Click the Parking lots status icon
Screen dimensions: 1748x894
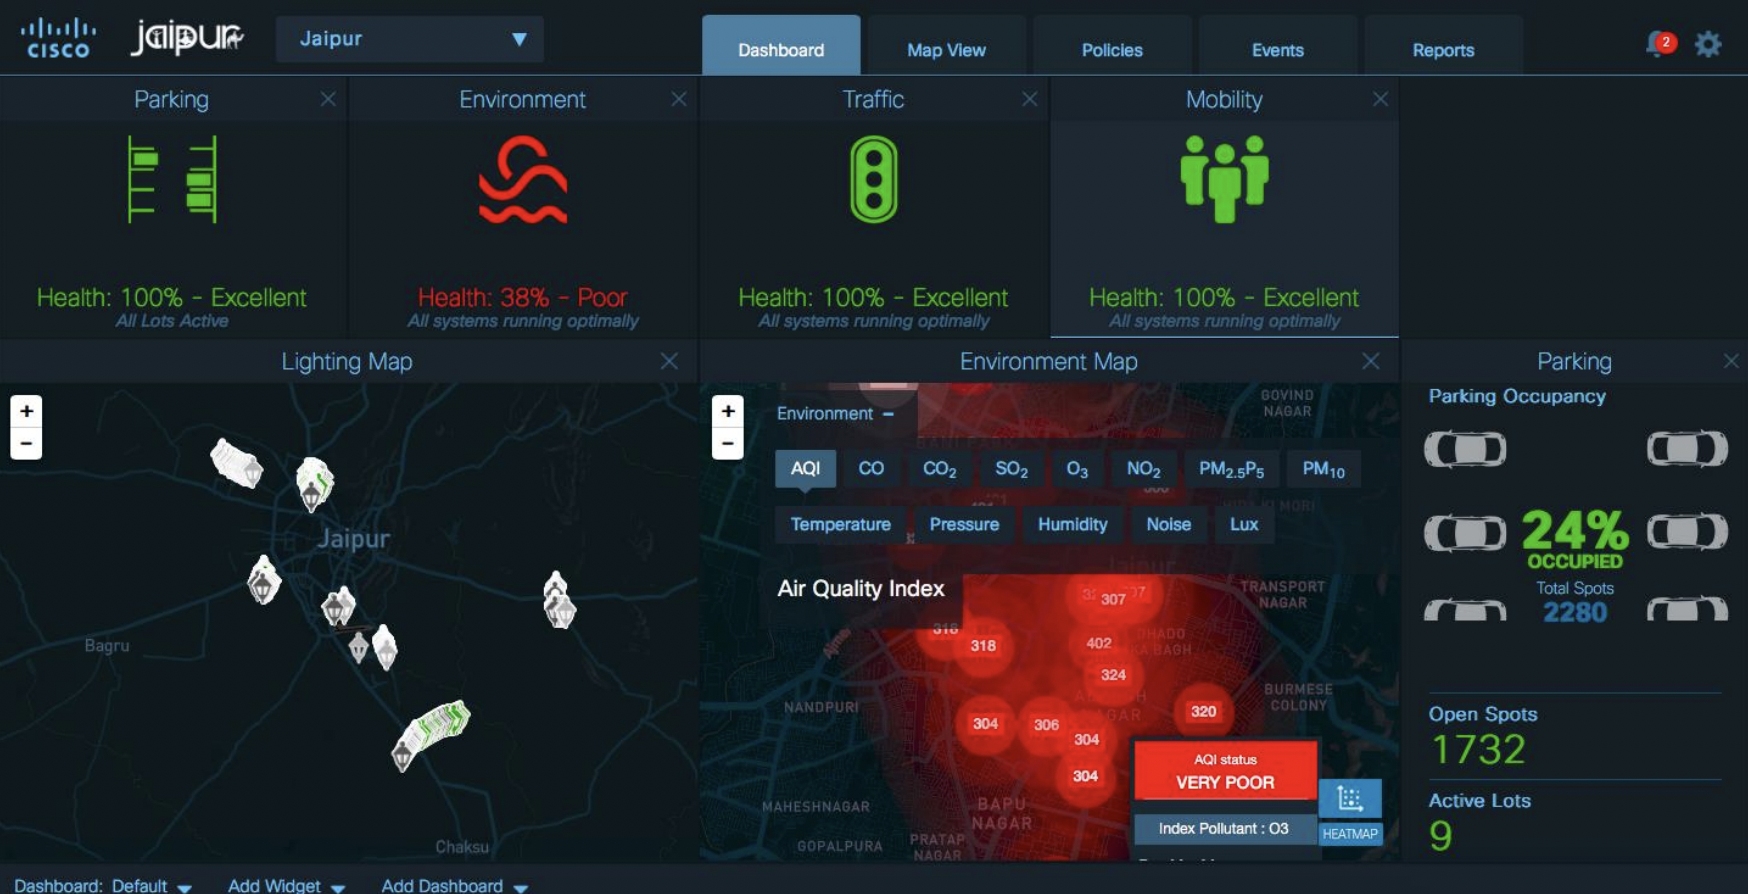(x=172, y=179)
